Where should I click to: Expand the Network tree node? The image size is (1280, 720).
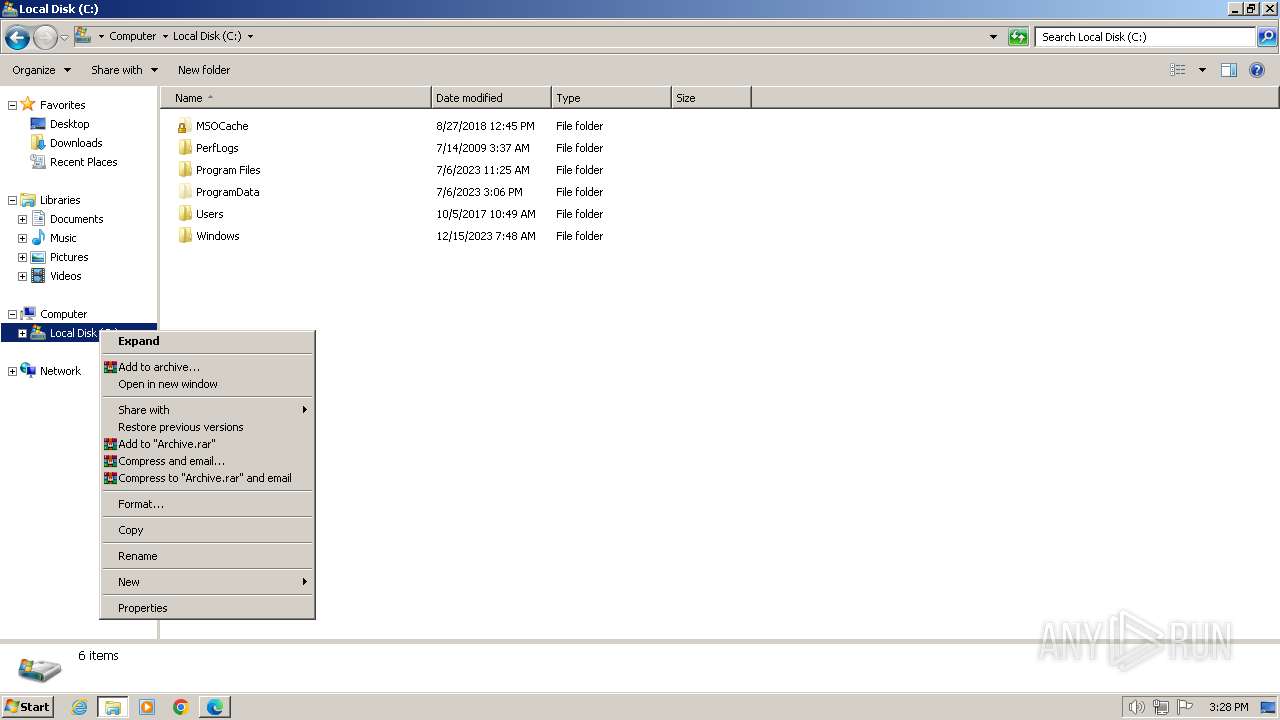coord(12,371)
